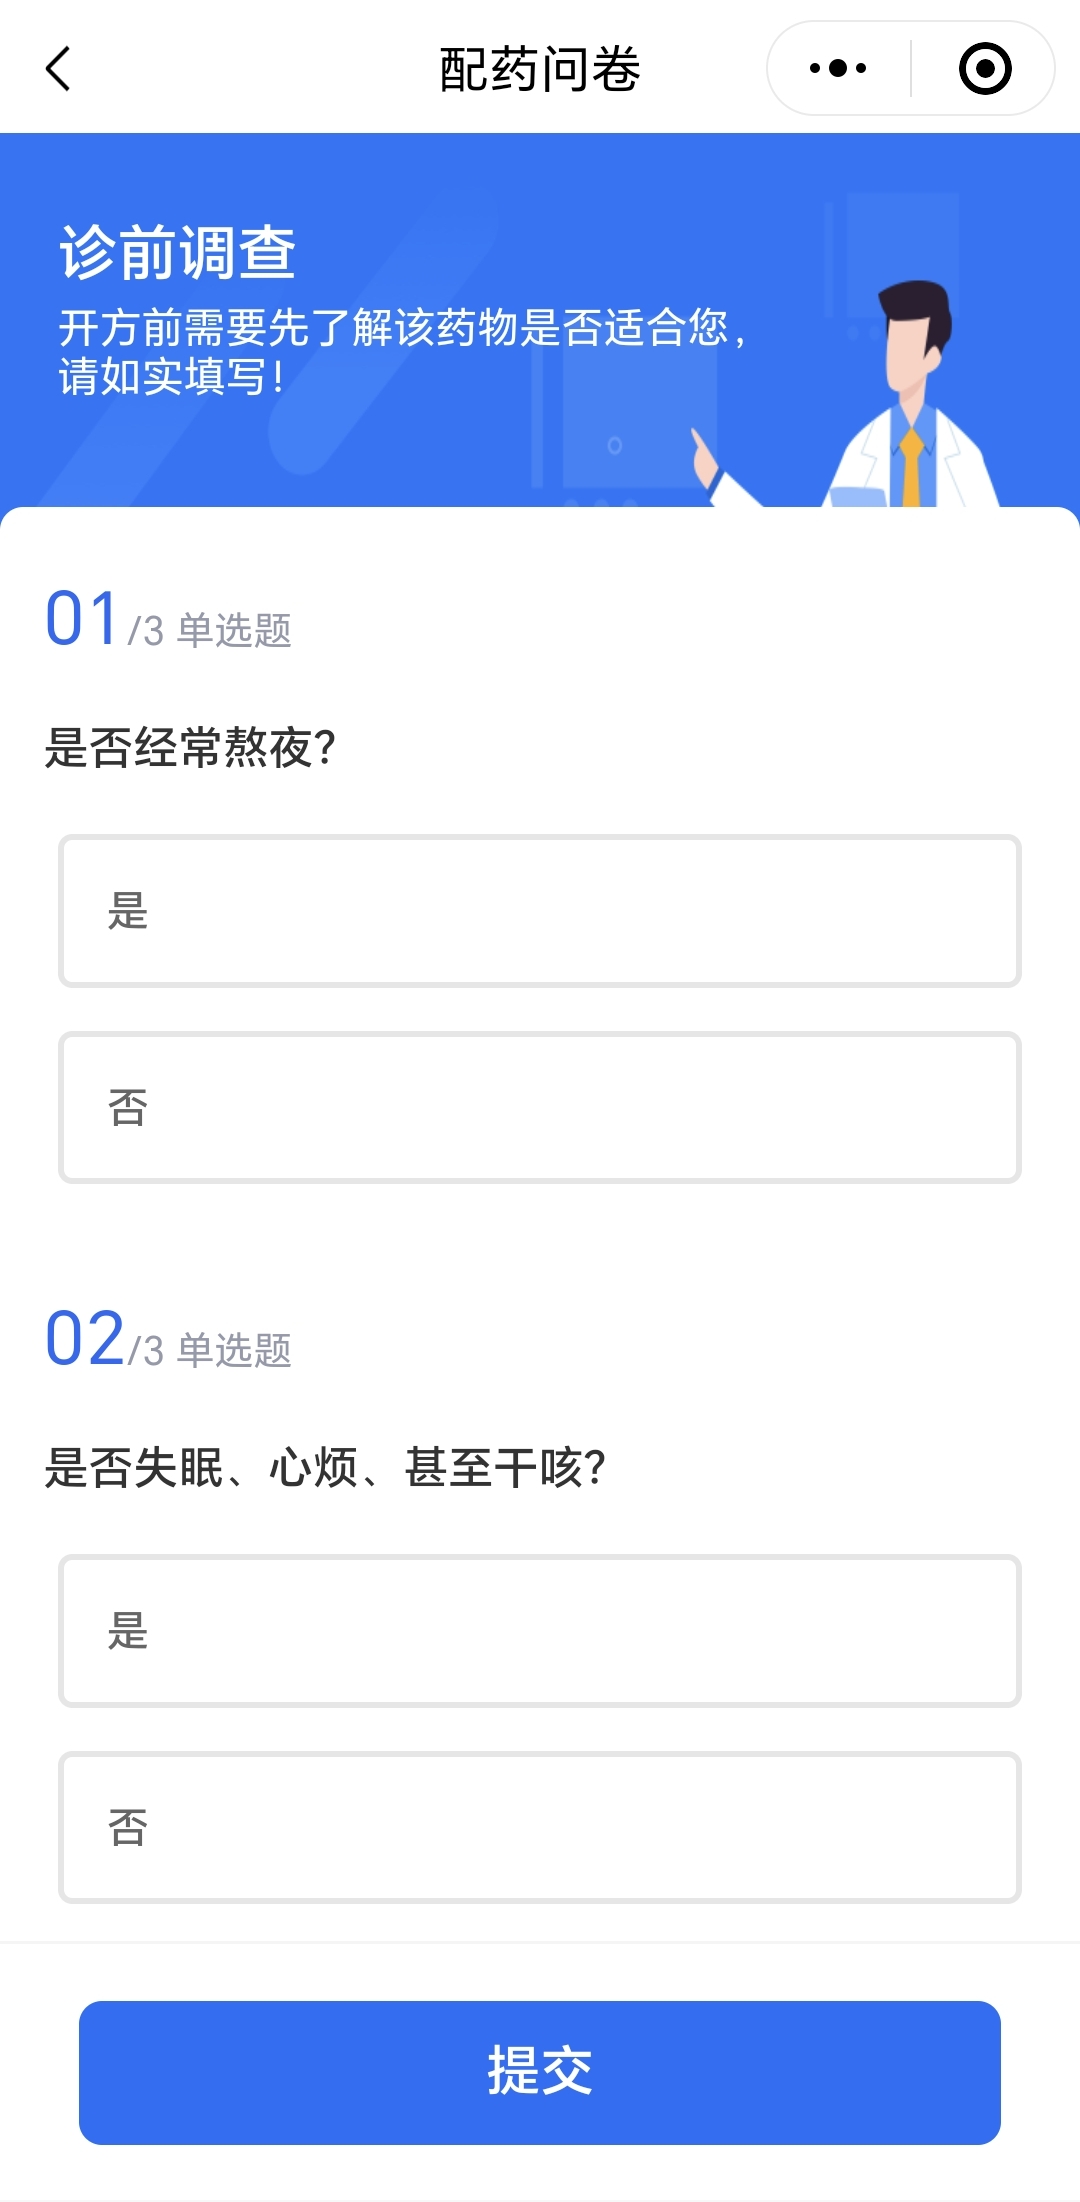Click the 单选题 label beside question 02

tap(234, 1351)
